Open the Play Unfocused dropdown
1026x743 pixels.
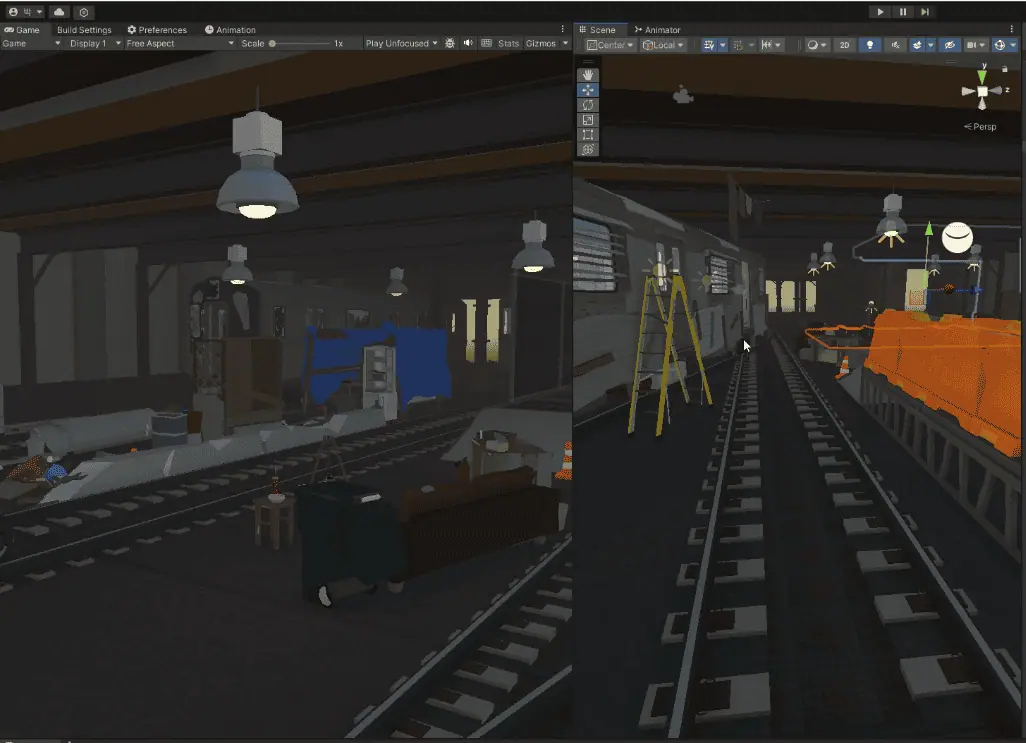tap(401, 44)
